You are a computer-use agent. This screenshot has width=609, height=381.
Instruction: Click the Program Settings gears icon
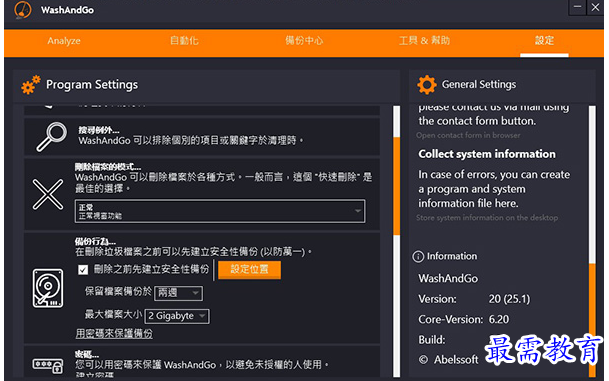(31, 85)
